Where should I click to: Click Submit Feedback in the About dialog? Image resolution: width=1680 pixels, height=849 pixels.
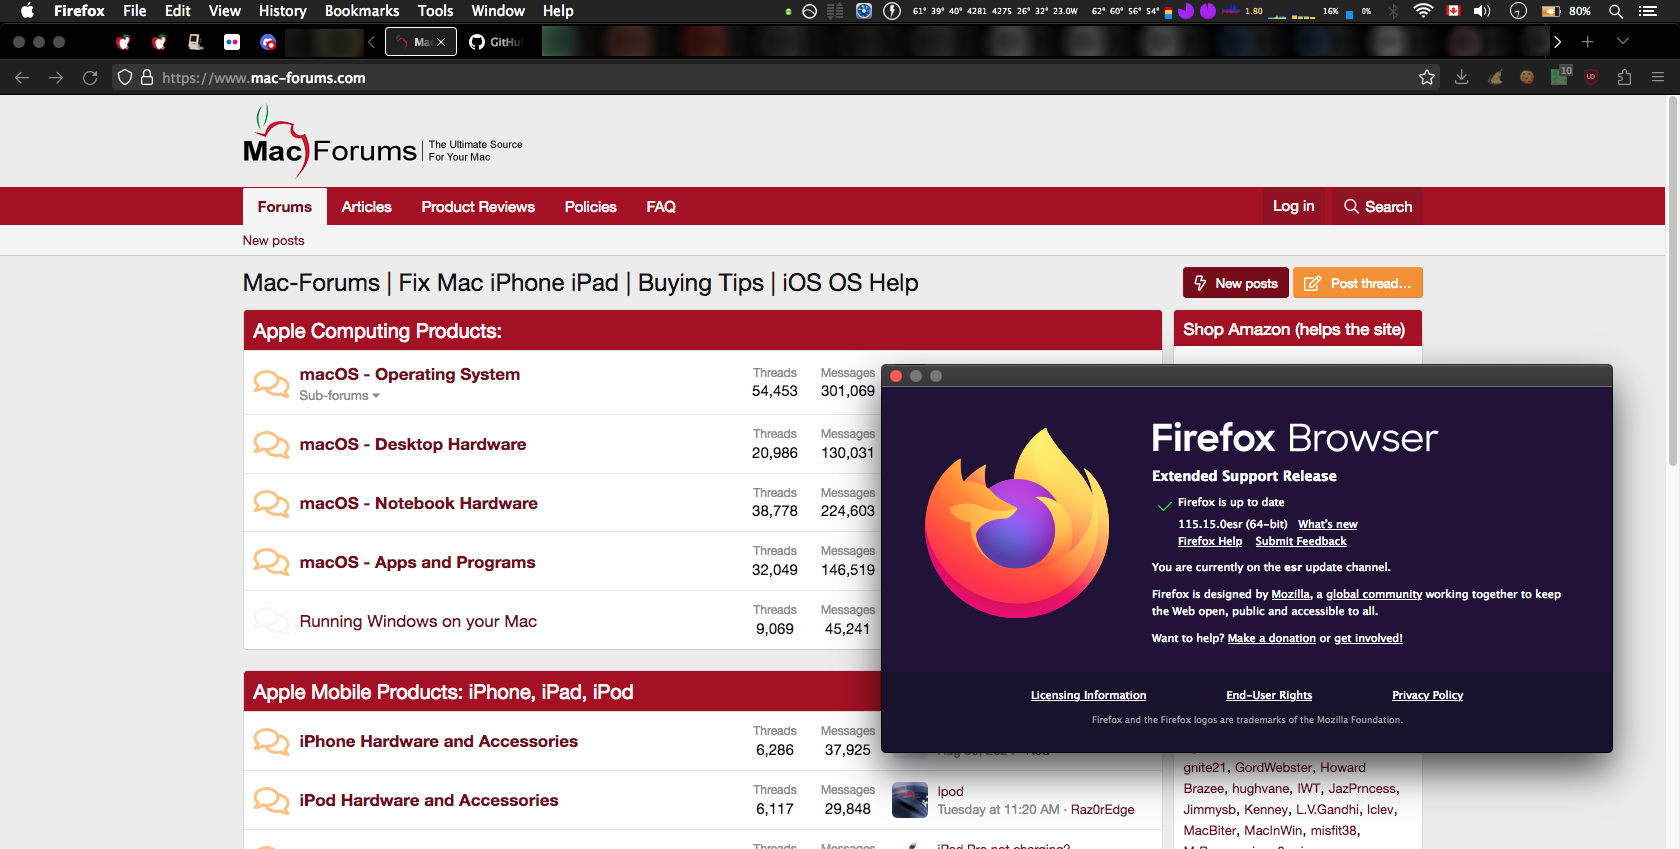tap(1301, 541)
